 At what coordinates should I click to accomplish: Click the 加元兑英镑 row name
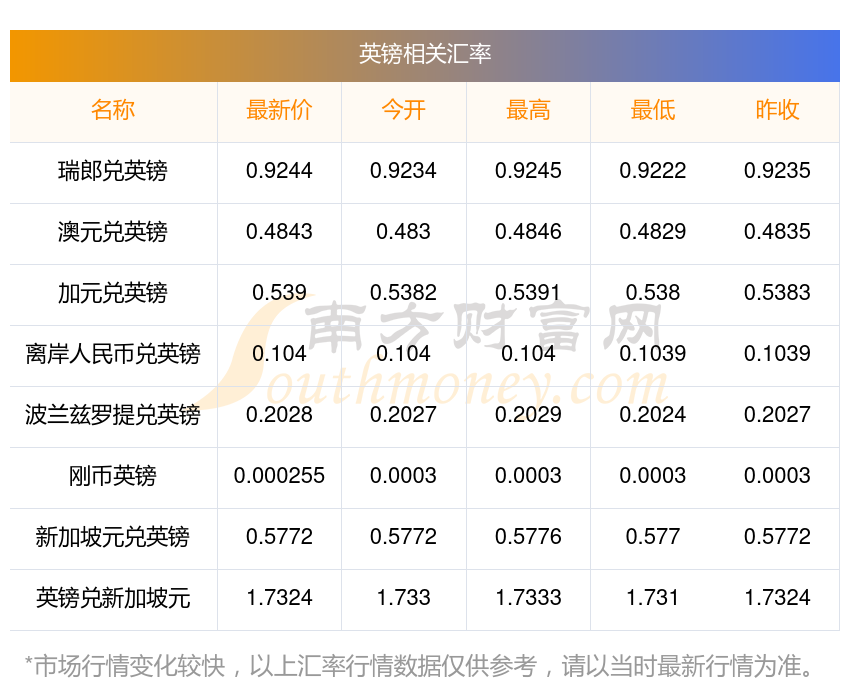113,293
